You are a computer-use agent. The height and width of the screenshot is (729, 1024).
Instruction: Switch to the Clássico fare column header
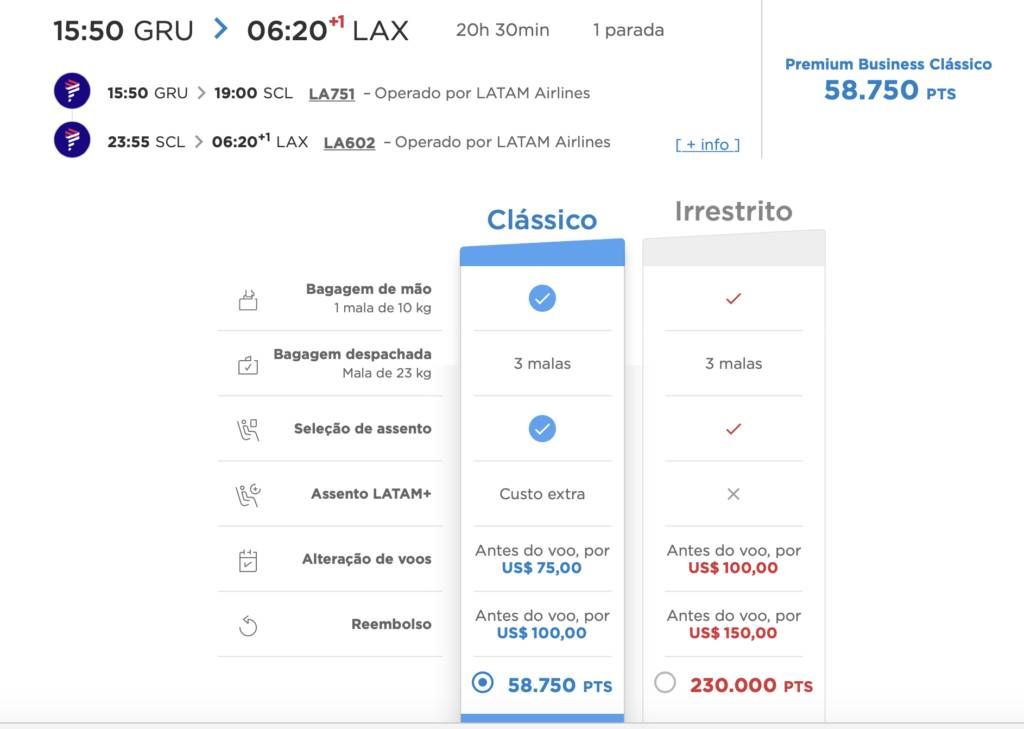(542, 219)
